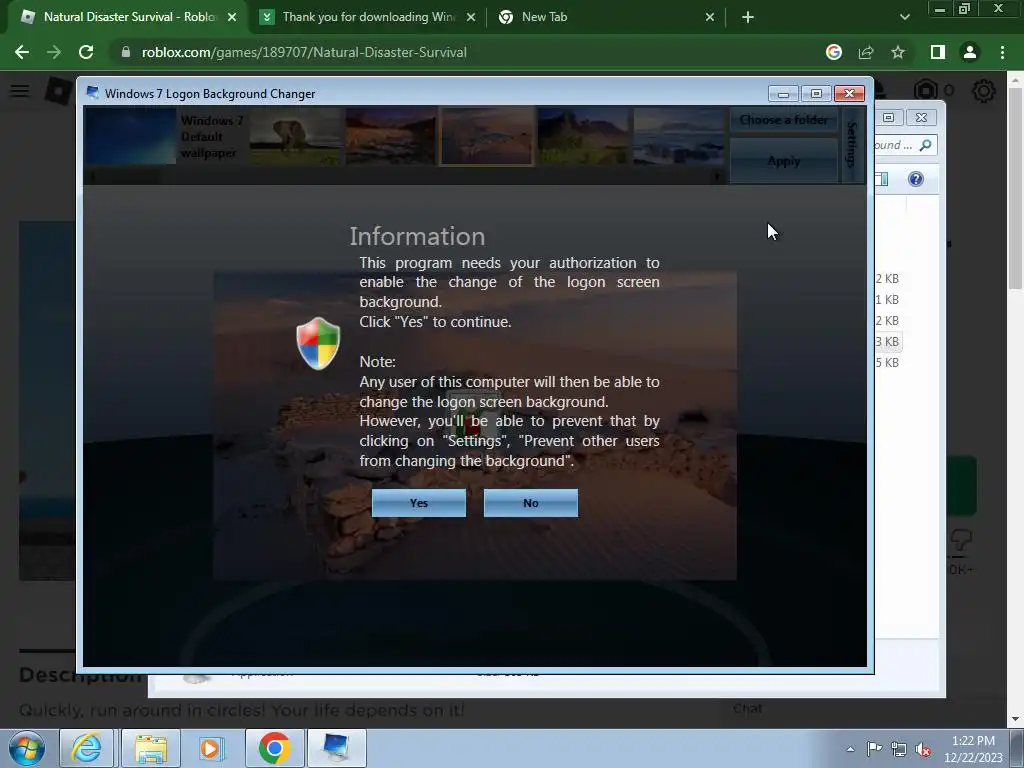Viewport: 1024px width, 768px height.
Task: Select the green mountain wallpaper thumbnail
Action: click(x=583, y=136)
